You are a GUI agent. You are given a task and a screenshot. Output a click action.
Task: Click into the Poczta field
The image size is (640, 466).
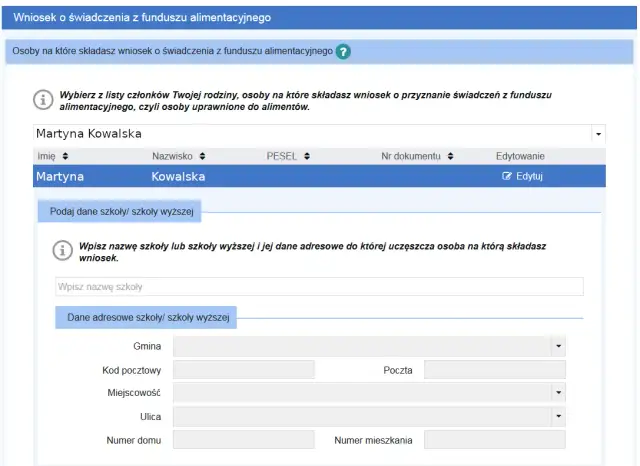pos(494,370)
